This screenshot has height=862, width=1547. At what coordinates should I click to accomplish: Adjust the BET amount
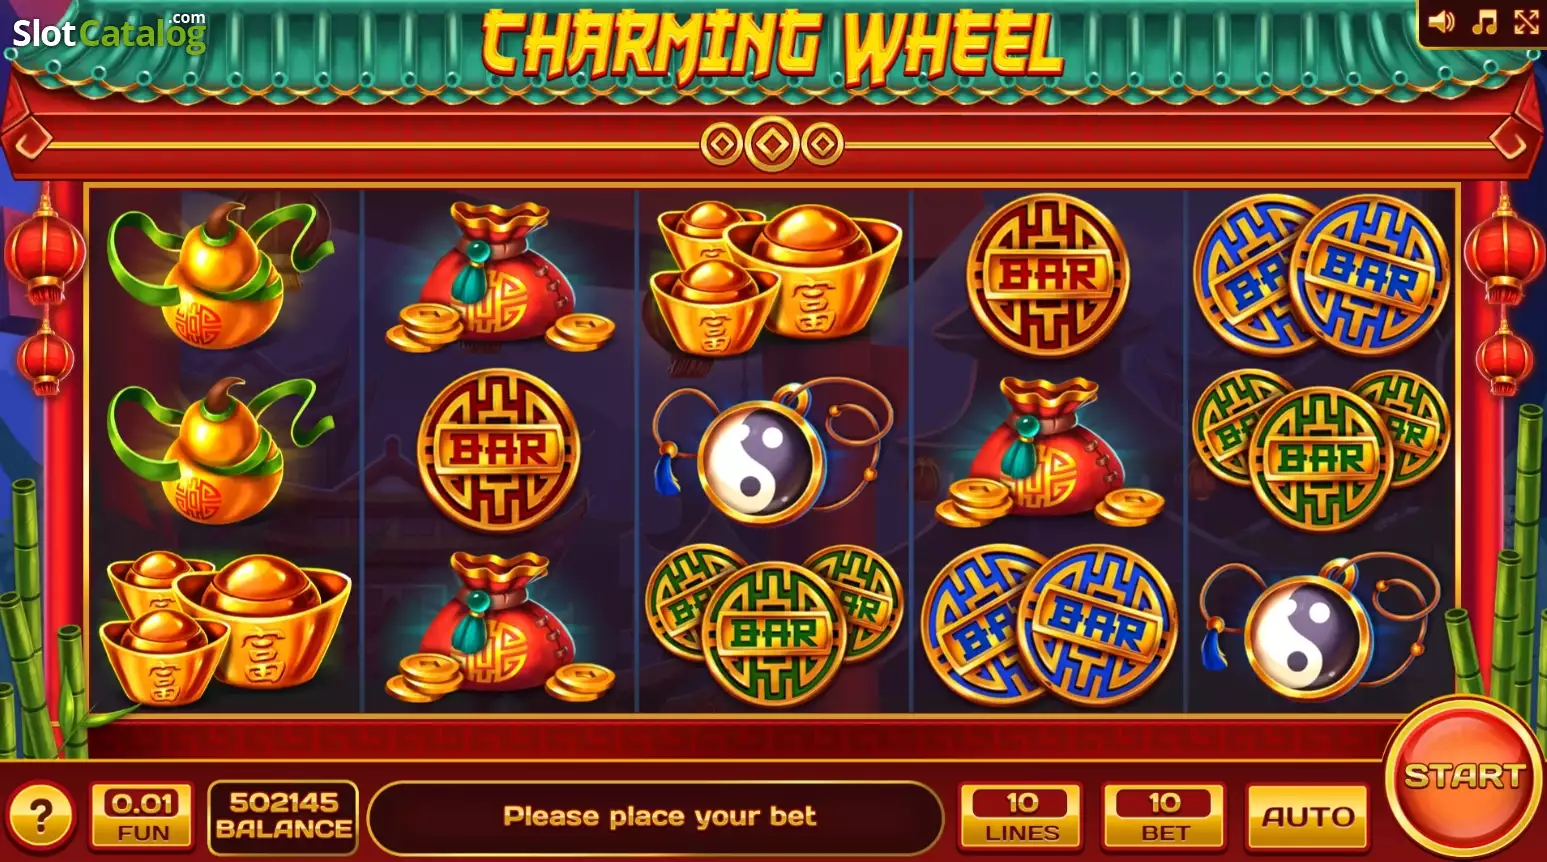(x=1164, y=817)
